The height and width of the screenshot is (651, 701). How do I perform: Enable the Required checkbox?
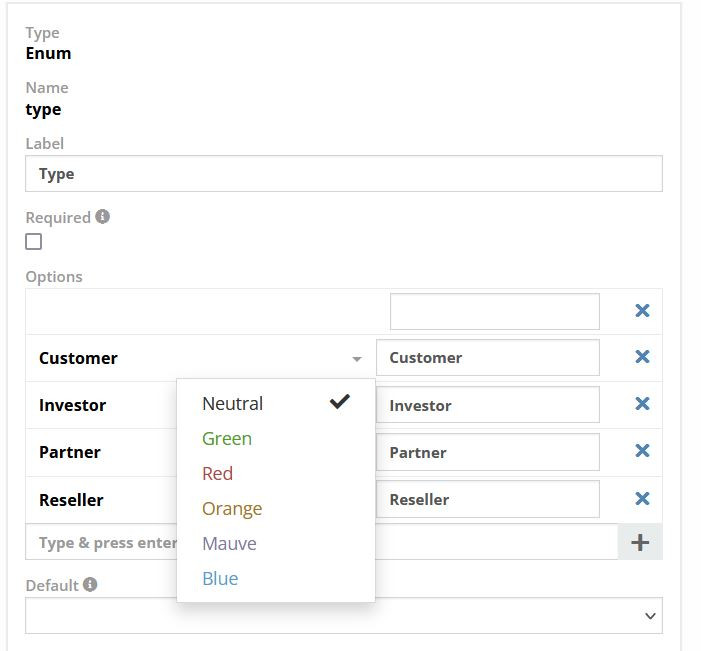point(34,241)
